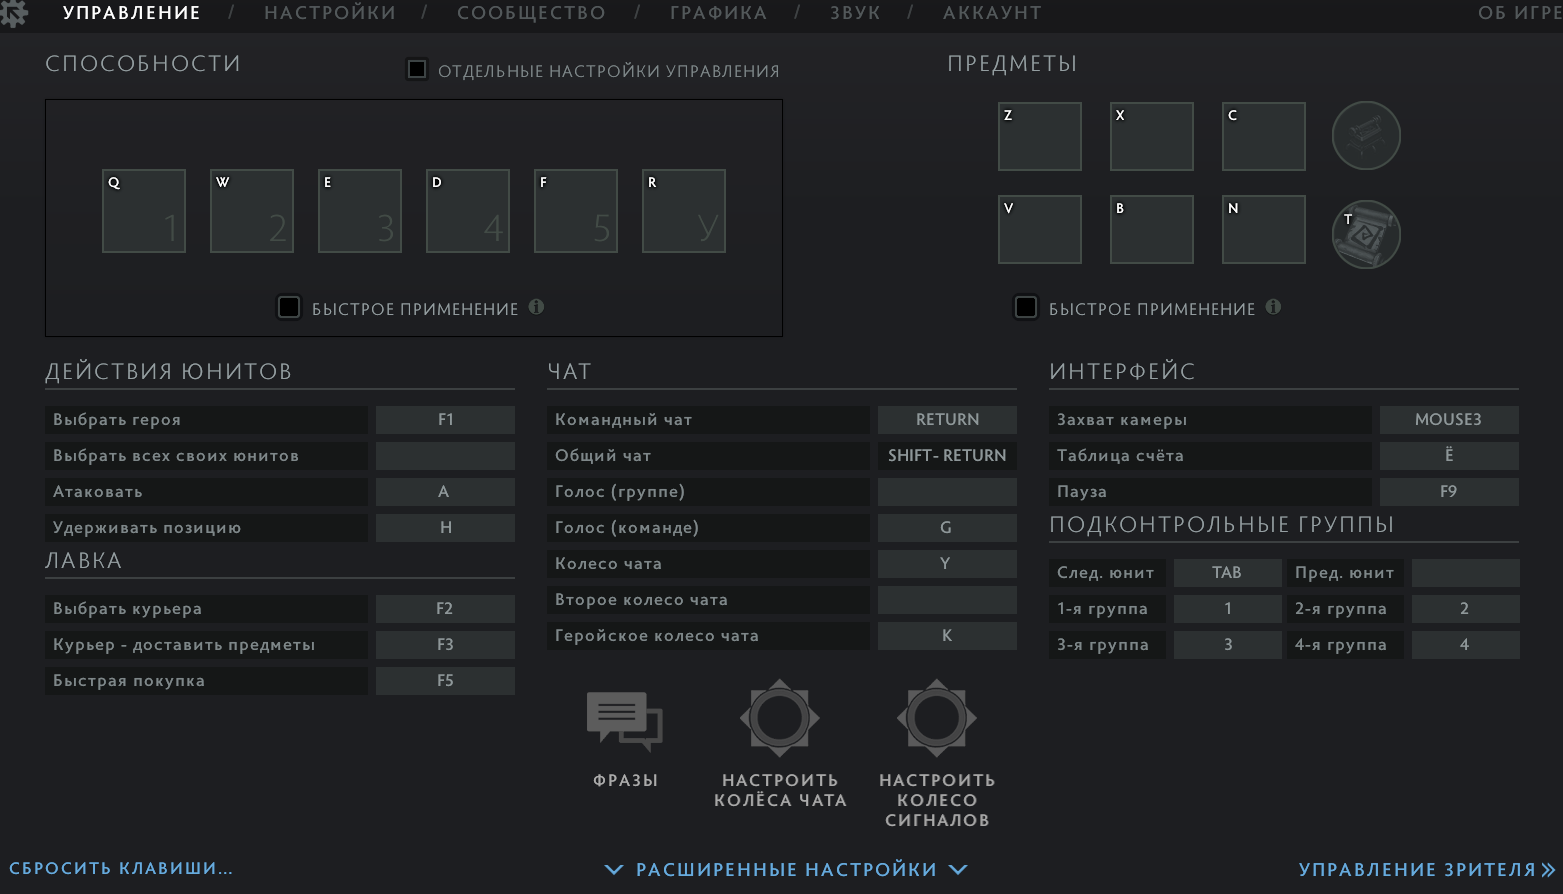Change next unit key TAB
This screenshot has width=1563, height=894.
1227,573
